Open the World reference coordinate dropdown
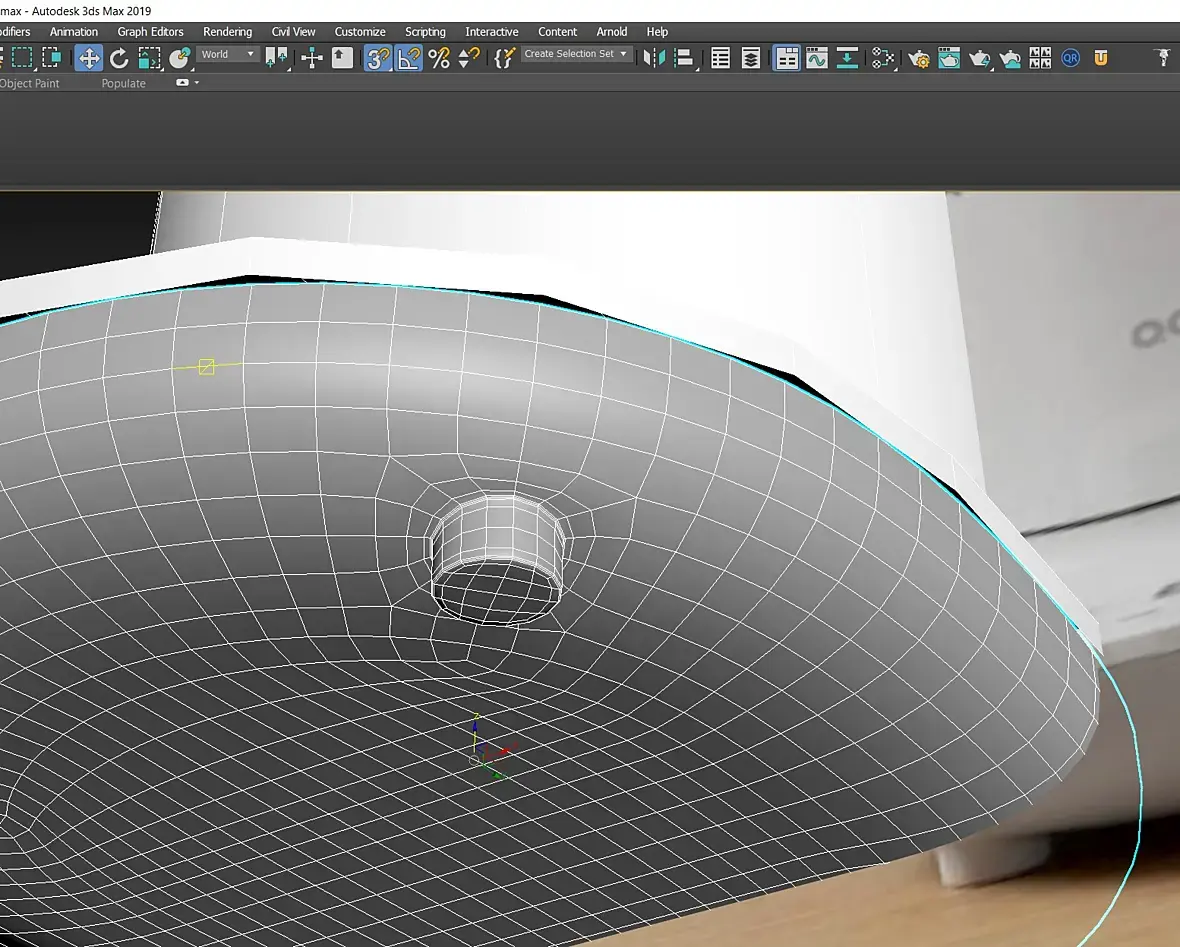The height and width of the screenshot is (947, 1180). [228, 54]
